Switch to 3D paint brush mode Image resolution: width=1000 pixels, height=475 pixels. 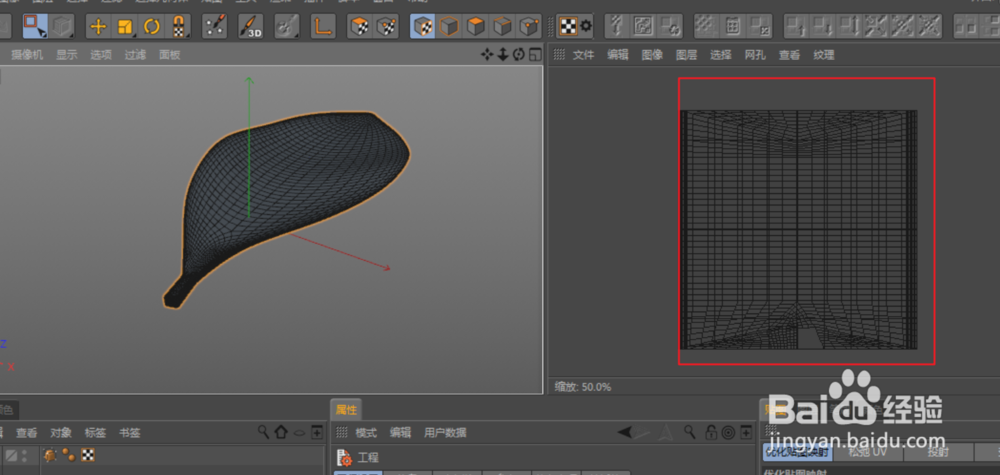click(x=251, y=26)
